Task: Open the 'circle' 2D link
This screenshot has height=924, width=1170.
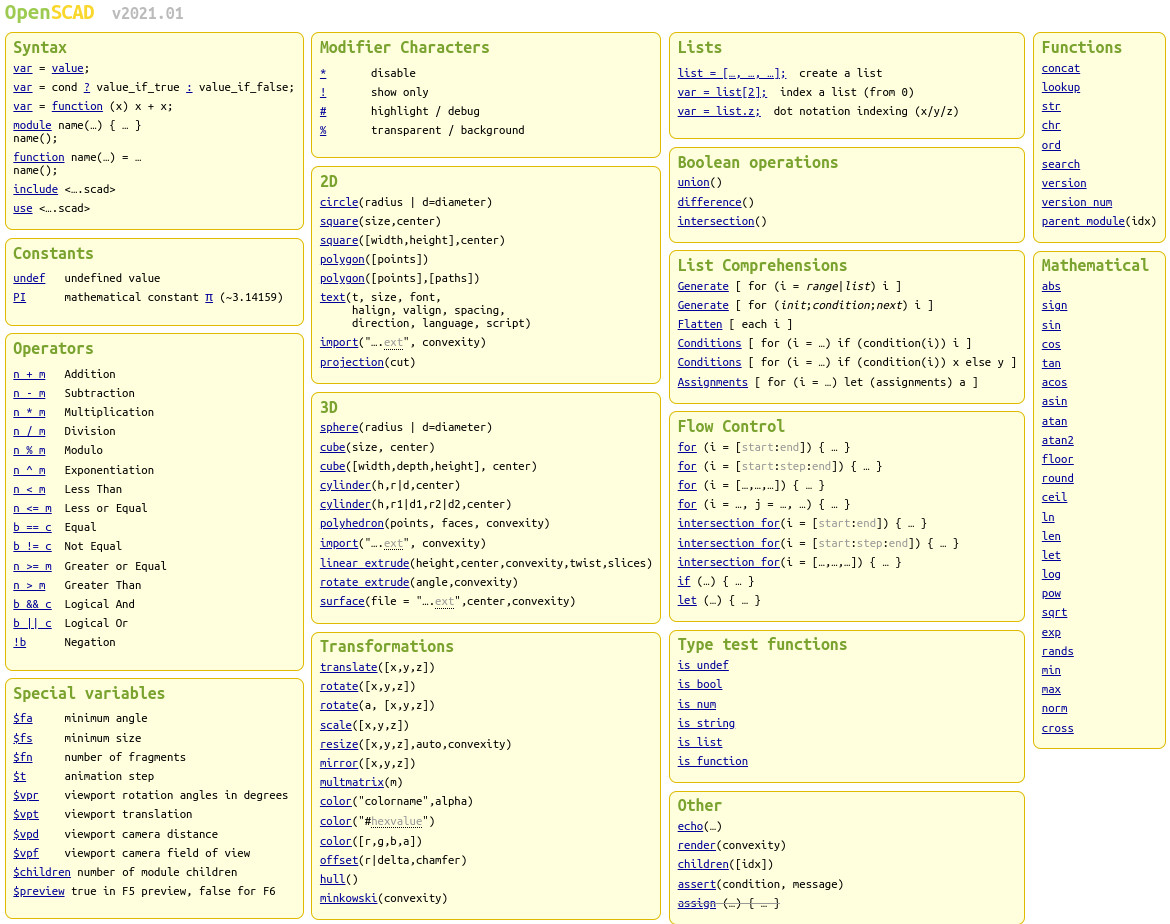Action: tap(339, 202)
